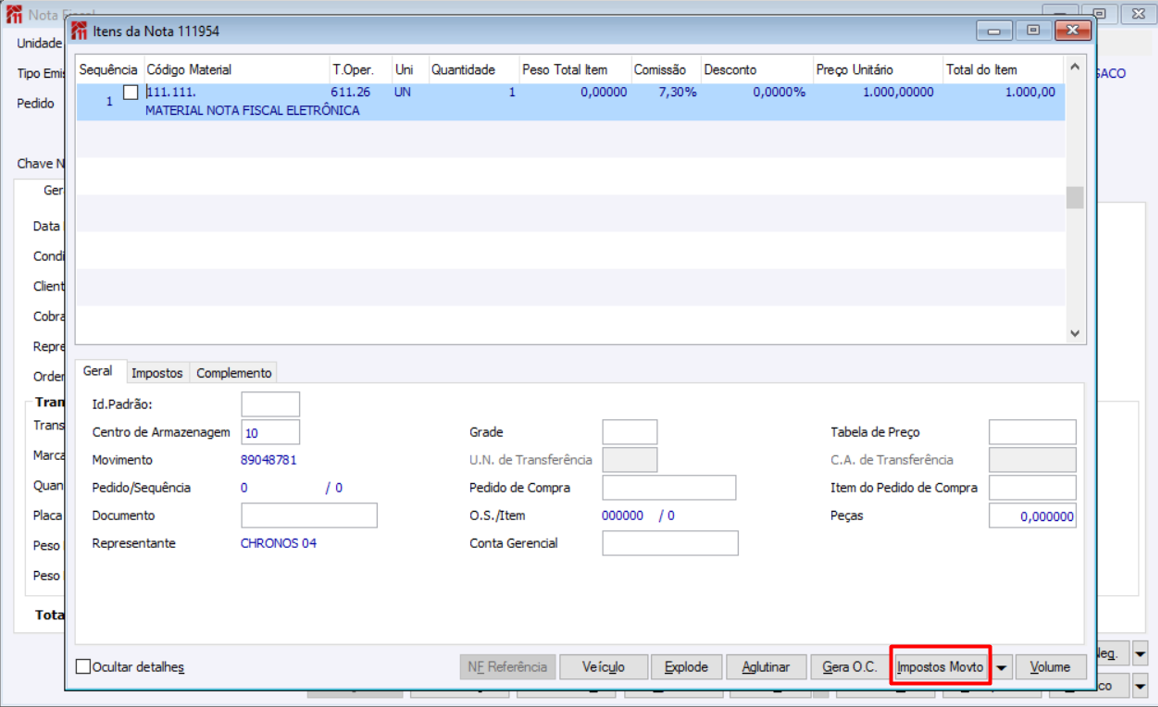Click the items grid scroll up arrow

(1075, 67)
